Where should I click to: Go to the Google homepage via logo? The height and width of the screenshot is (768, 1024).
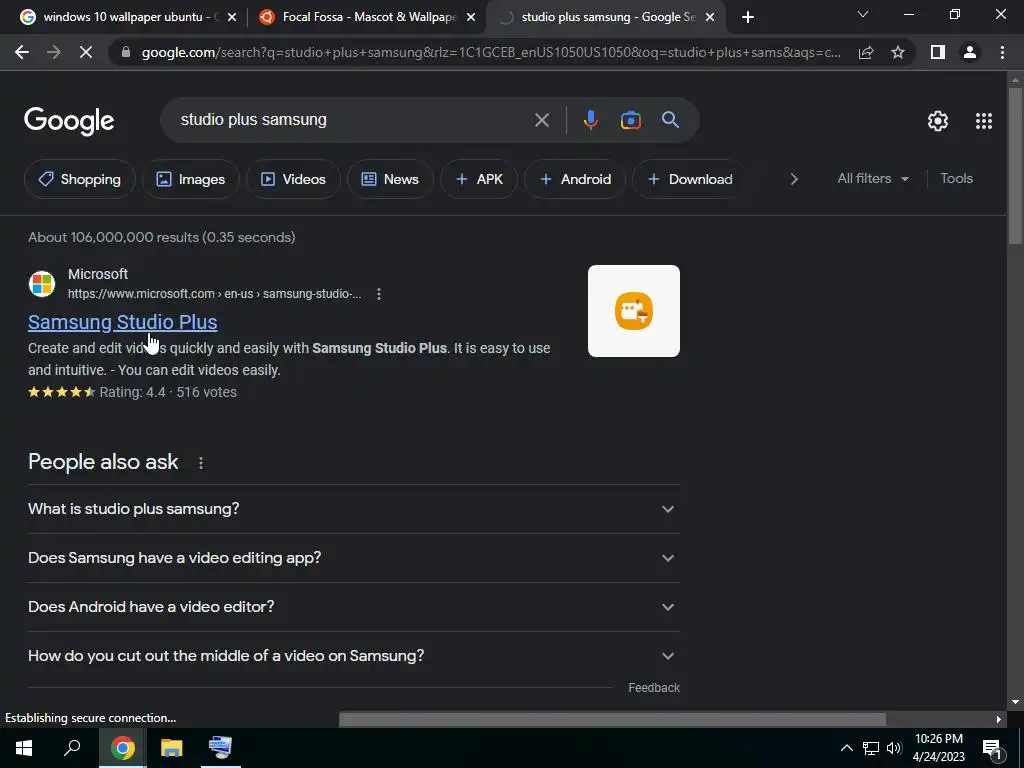coord(69,121)
